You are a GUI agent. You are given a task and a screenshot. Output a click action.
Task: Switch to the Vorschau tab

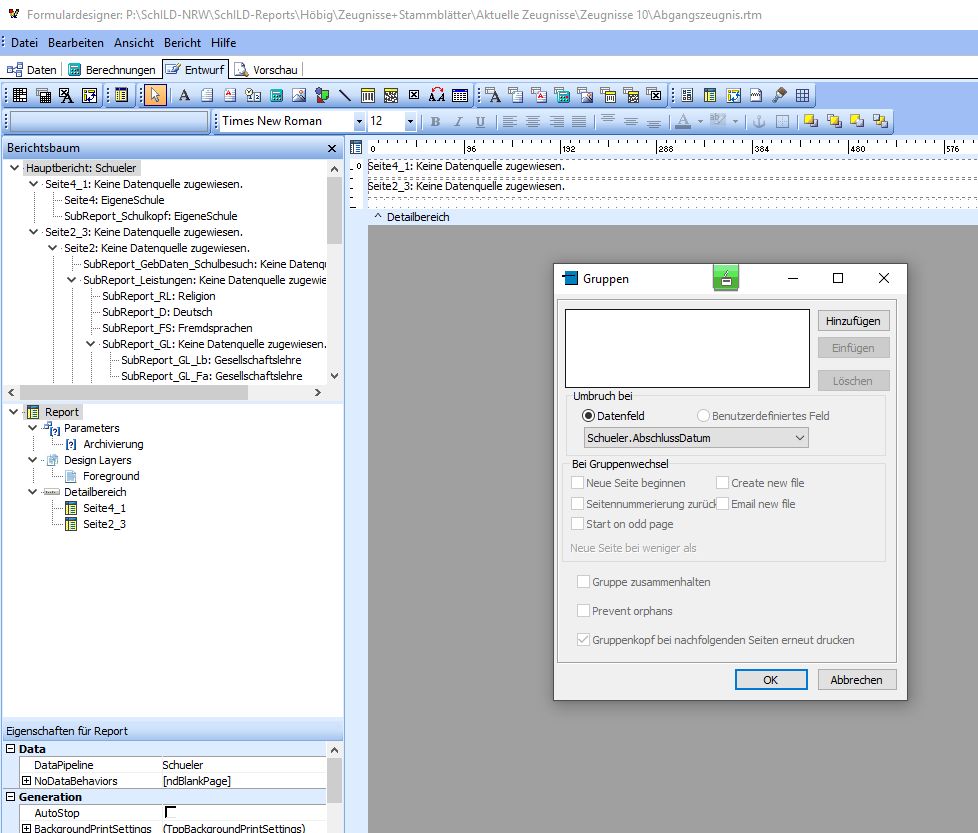click(x=267, y=70)
